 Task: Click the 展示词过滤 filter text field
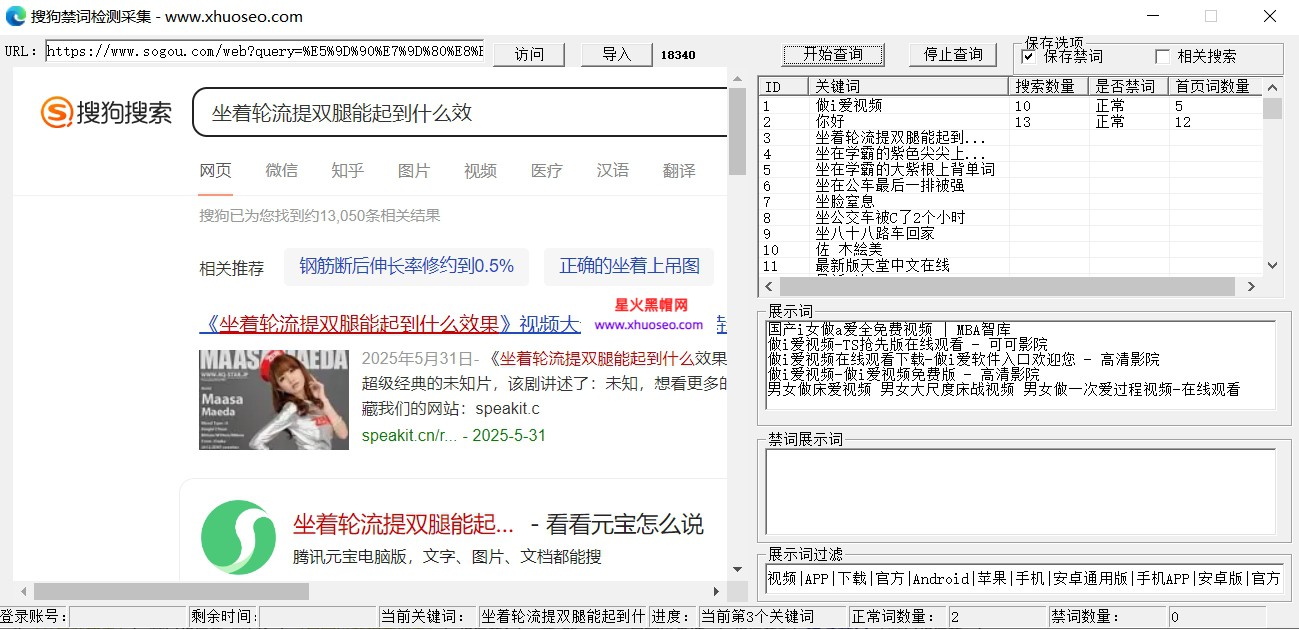tap(1023, 578)
